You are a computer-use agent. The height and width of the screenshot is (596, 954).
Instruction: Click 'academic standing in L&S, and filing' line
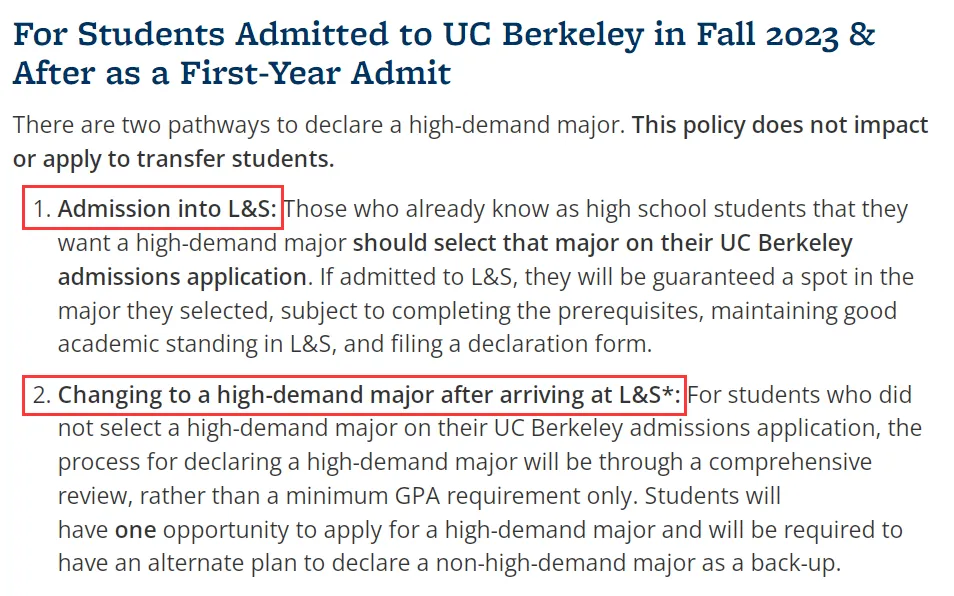(355, 344)
